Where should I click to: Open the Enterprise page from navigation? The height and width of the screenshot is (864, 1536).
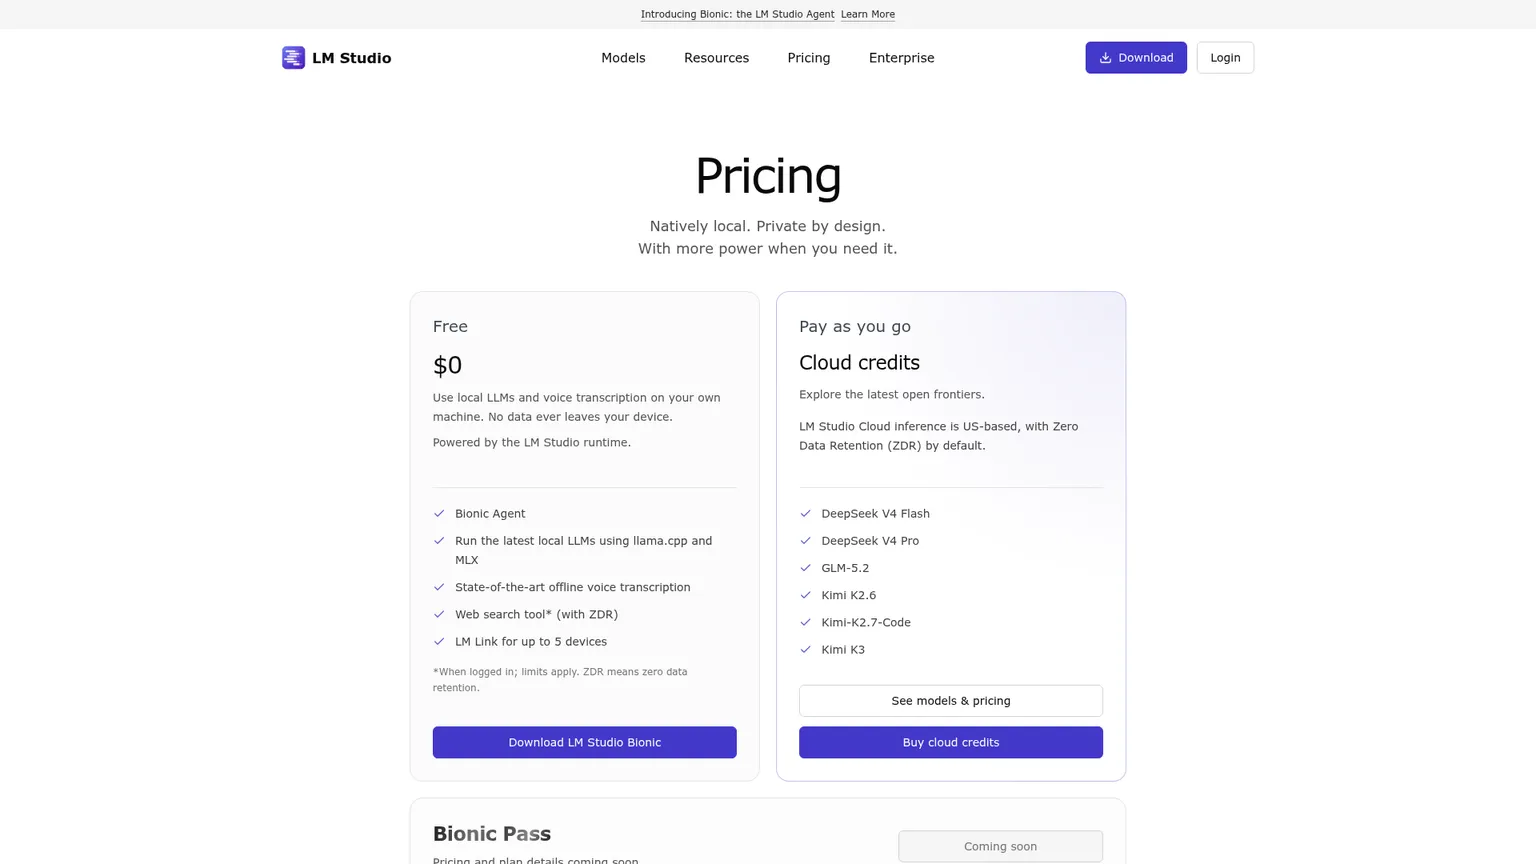901,58
